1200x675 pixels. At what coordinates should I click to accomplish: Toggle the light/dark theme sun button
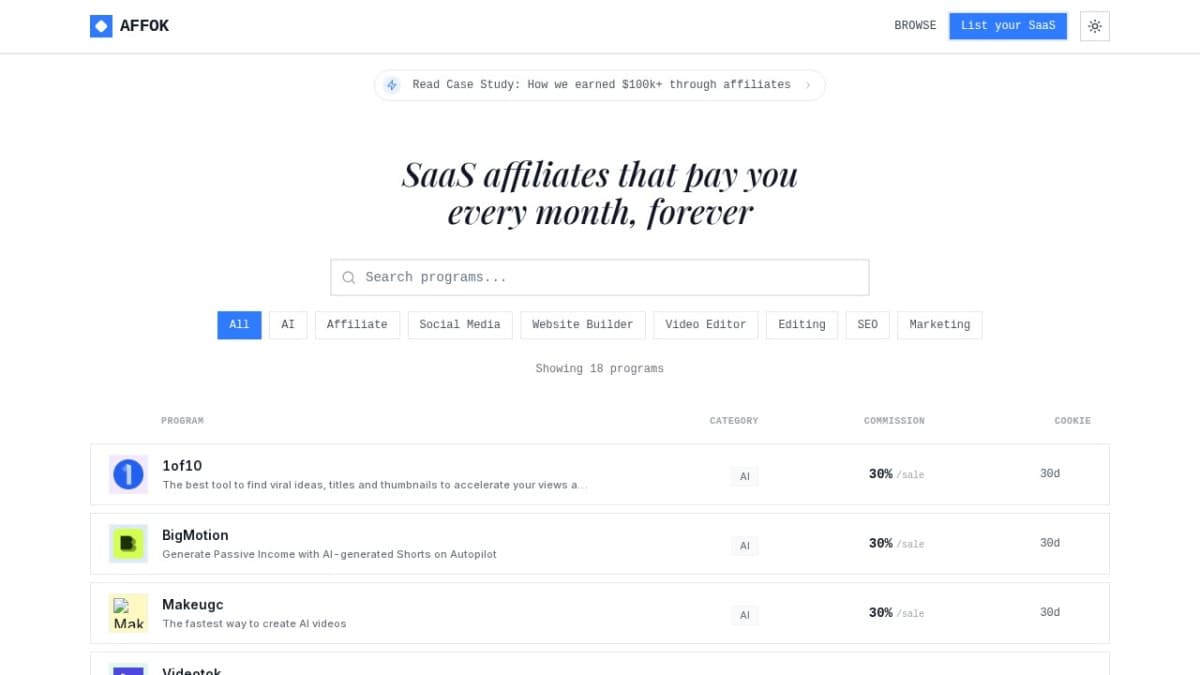click(x=1095, y=26)
